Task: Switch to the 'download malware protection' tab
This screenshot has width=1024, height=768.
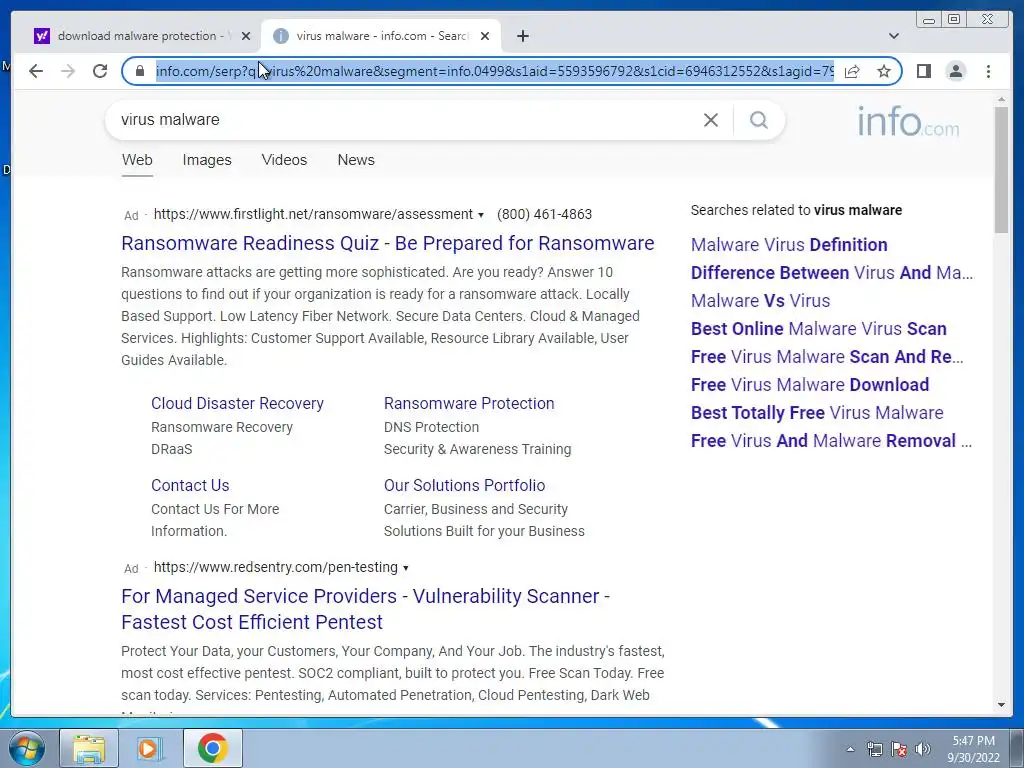Action: click(136, 36)
